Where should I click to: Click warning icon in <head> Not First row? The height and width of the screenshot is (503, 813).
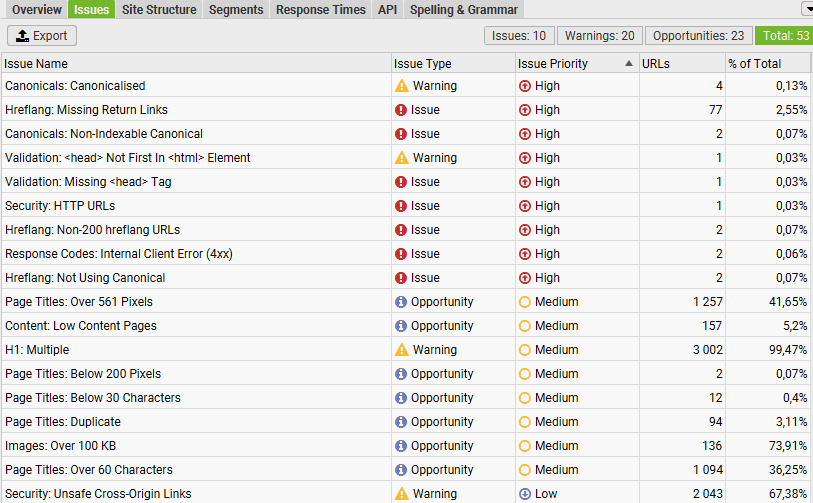pos(401,158)
